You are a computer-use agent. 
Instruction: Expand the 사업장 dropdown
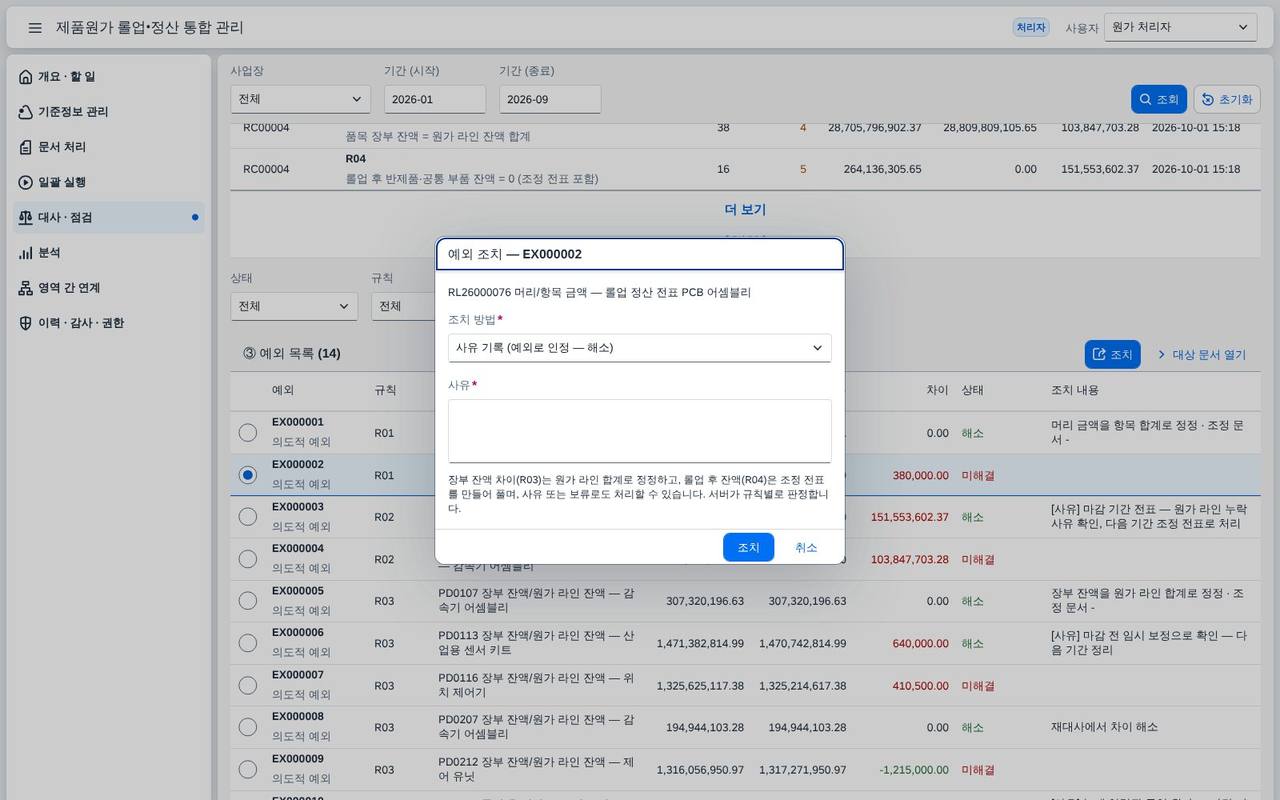pyautogui.click(x=300, y=99)
